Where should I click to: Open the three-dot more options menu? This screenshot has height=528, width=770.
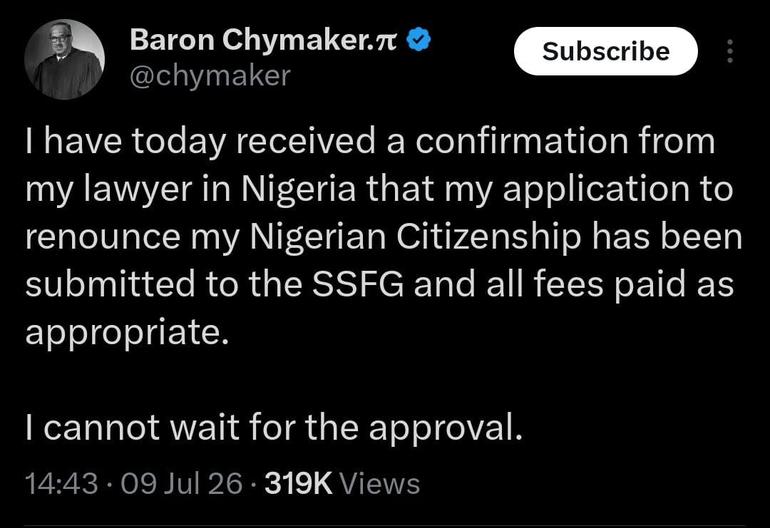coord(730,51)
